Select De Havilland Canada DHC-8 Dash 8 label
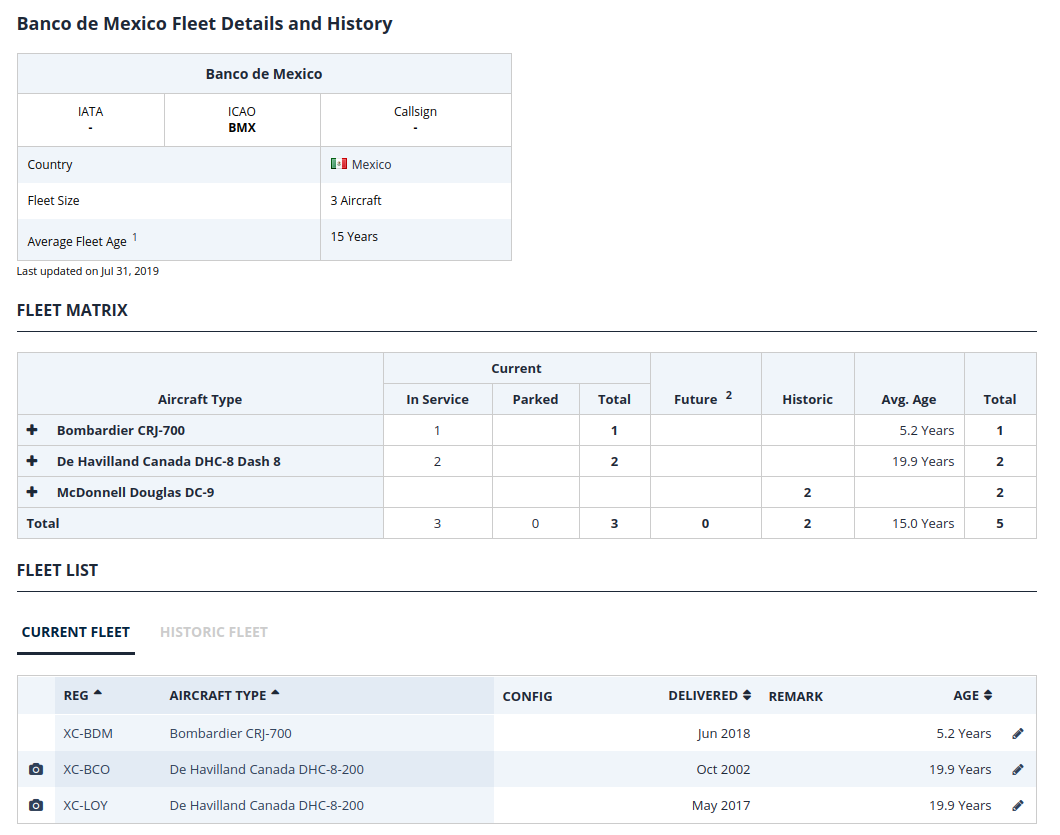Viewport: 1060px width, 835px height. coord(168,461)
